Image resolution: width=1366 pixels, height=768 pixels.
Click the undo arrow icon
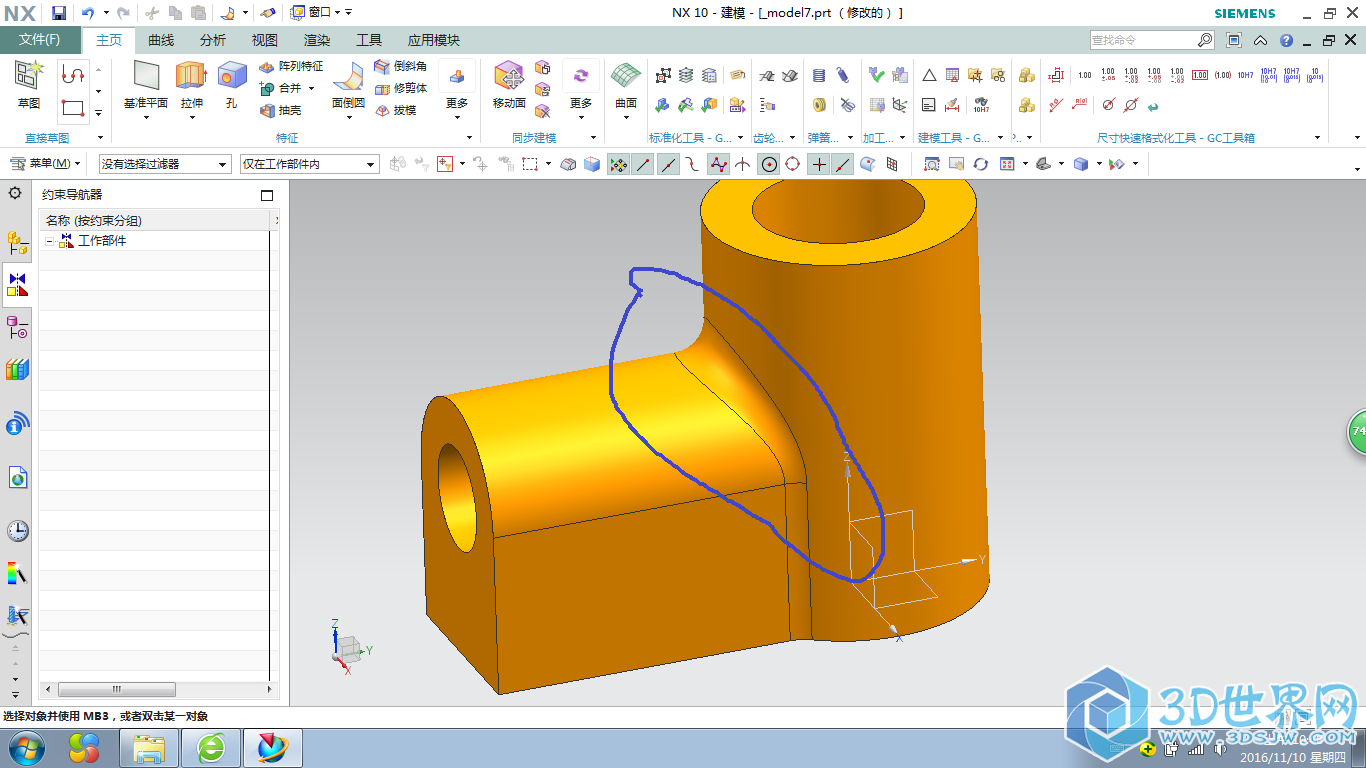[87, 13]
